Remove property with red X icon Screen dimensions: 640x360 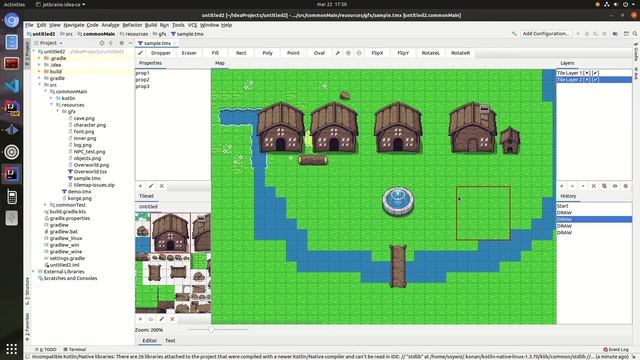tap(162, 186)
